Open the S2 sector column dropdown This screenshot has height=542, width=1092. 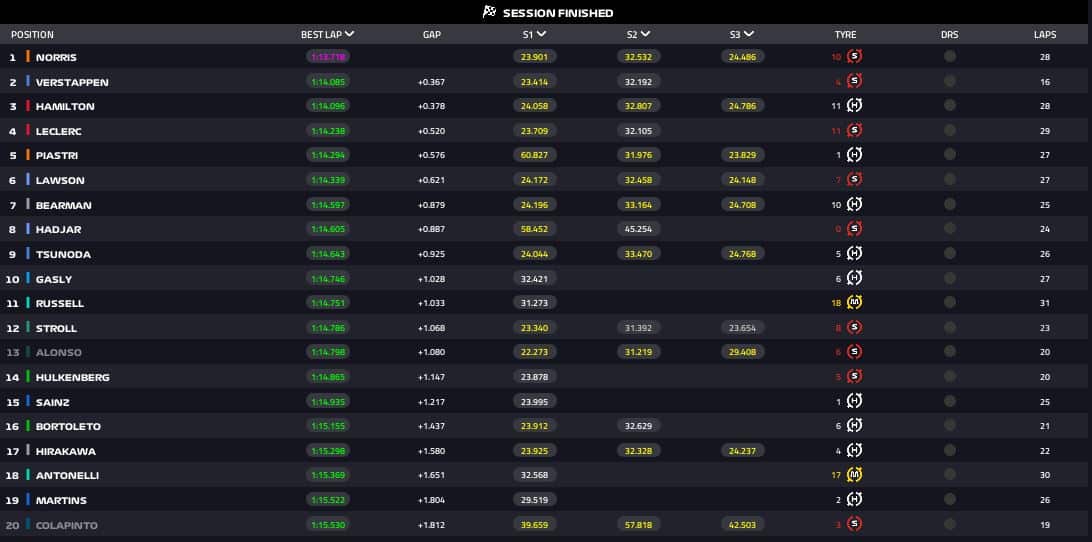646,34
